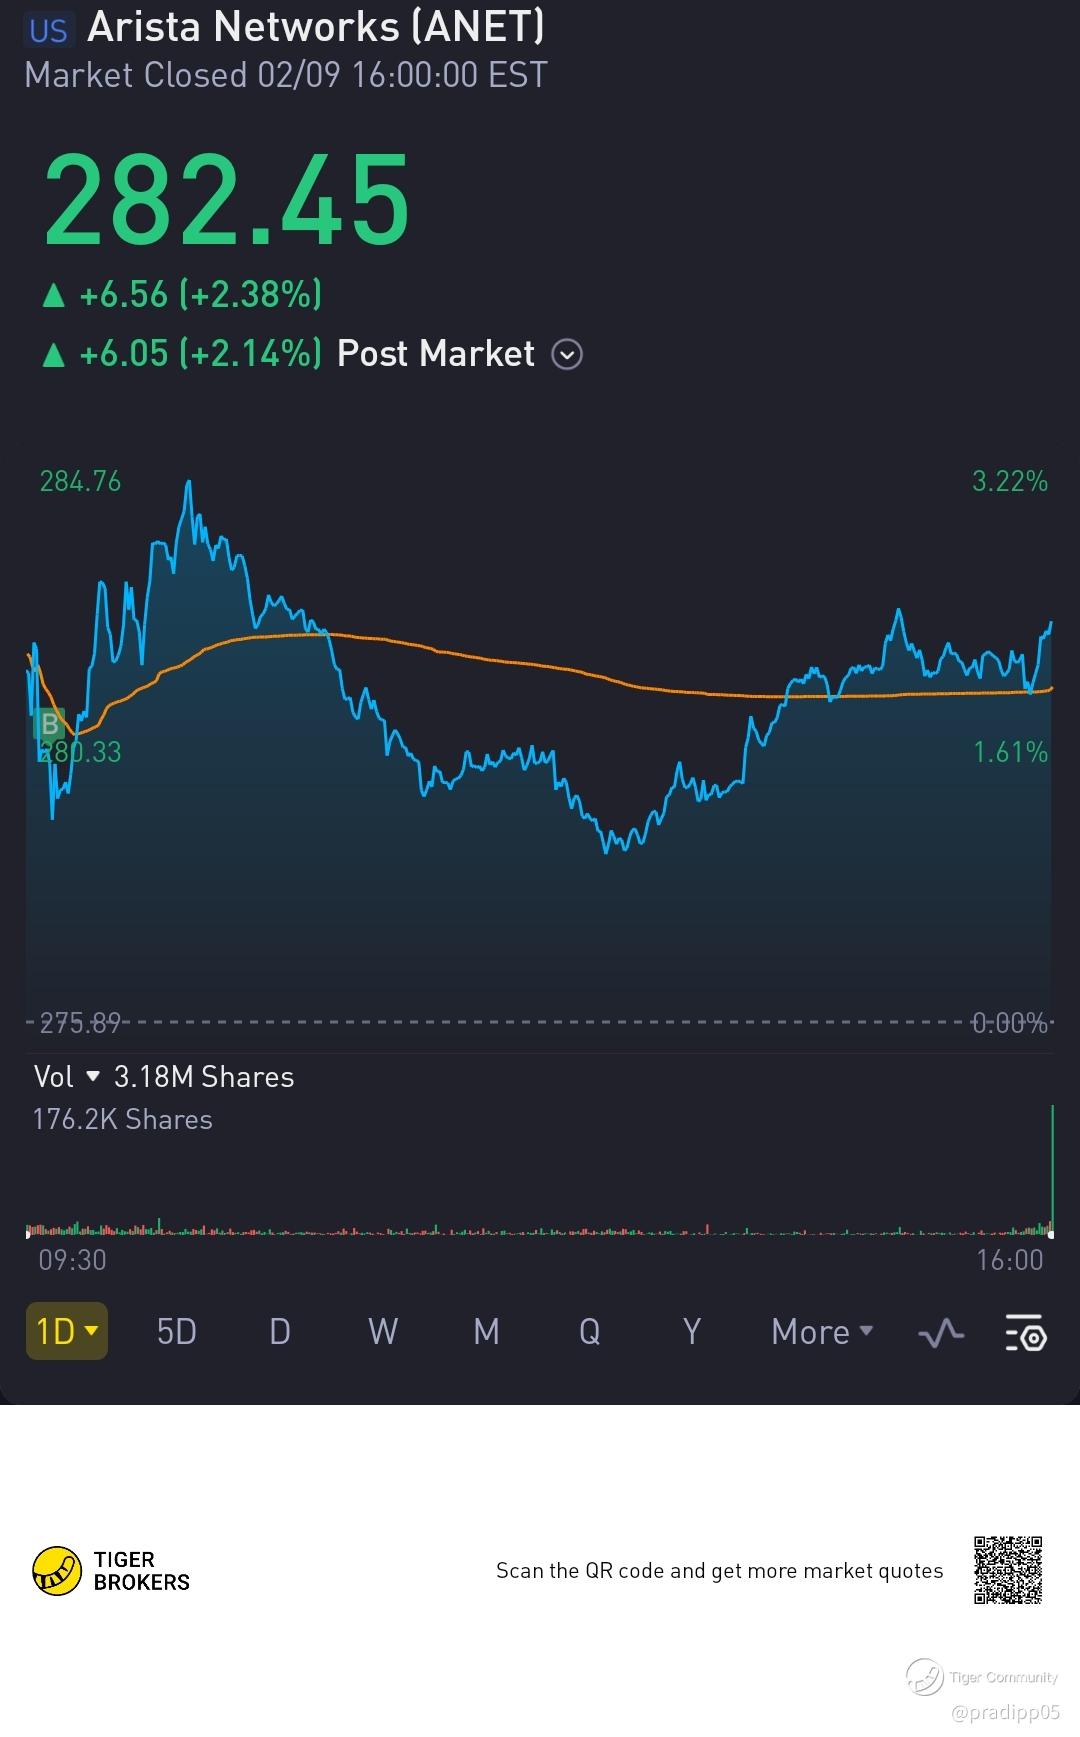Tap the @pradipp05 username
Viewport: 1080px width, 1737px height.
1005,1712
